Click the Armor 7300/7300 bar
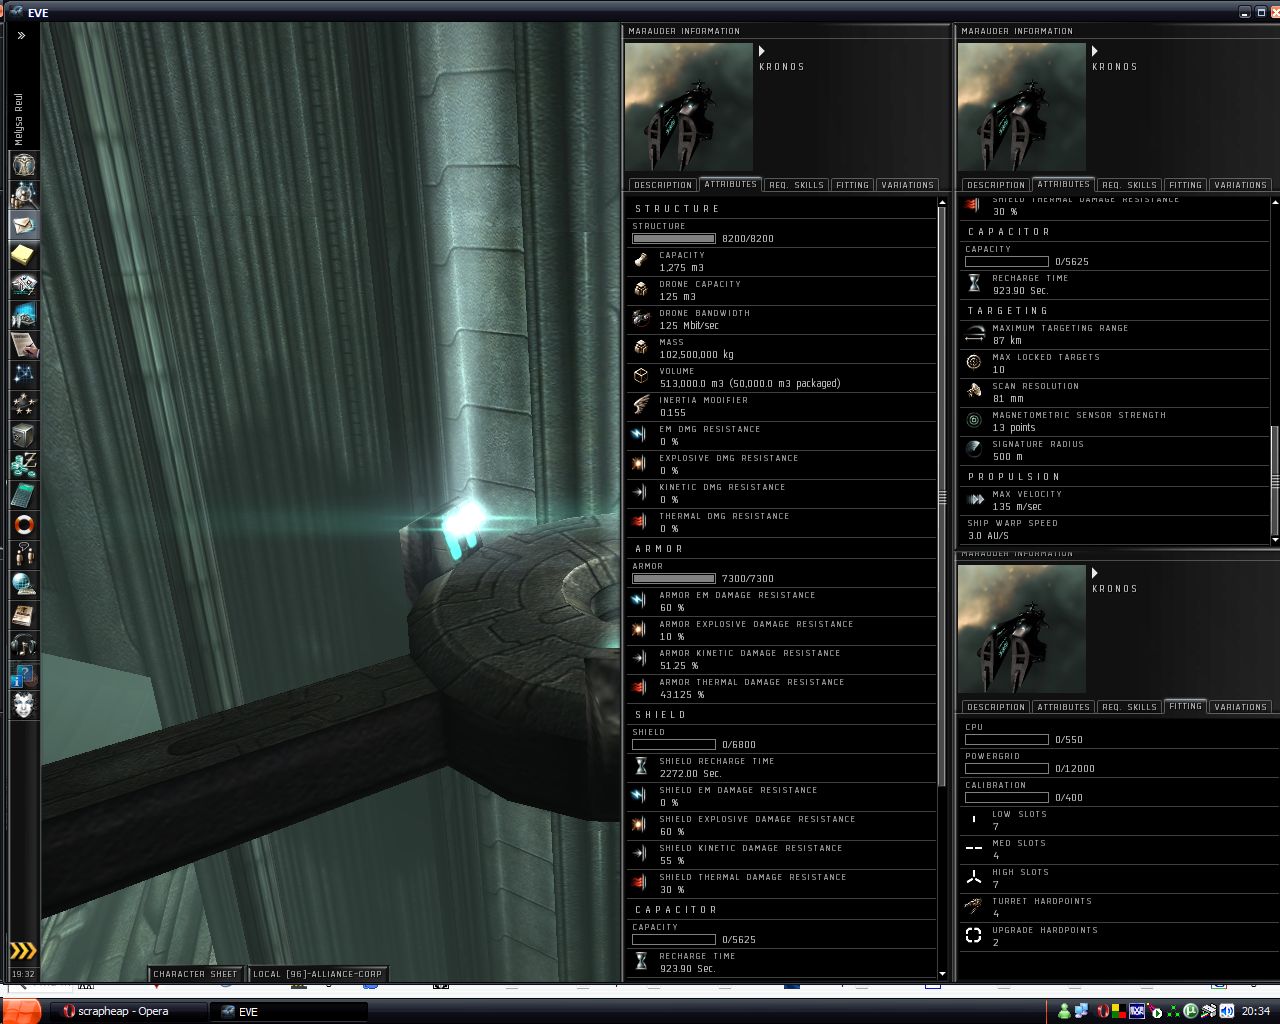The image size is (1280, 1024). (674, 579)
